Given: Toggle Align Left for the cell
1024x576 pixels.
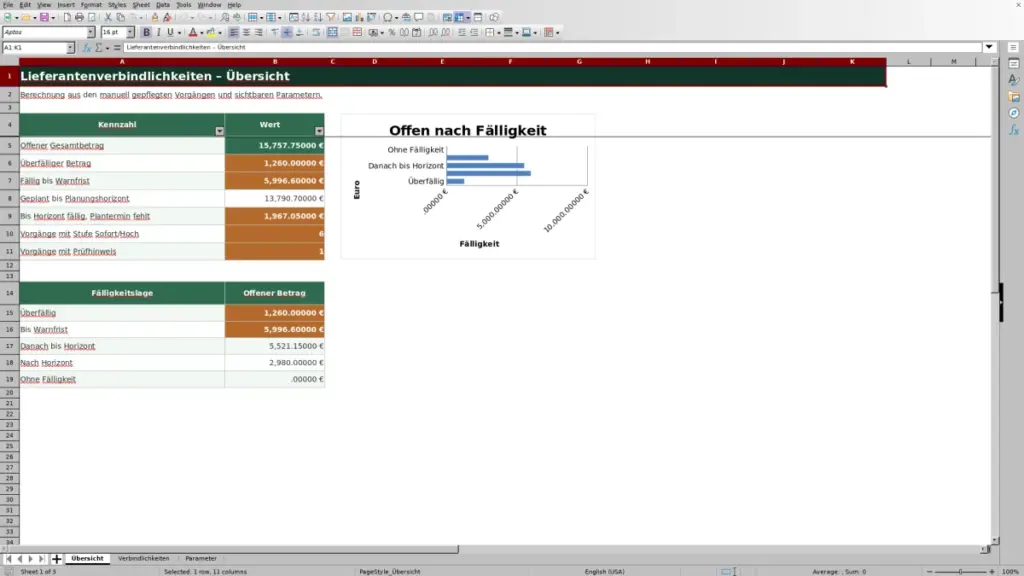Looking at the screenshot, I should [x=233, y=33].
